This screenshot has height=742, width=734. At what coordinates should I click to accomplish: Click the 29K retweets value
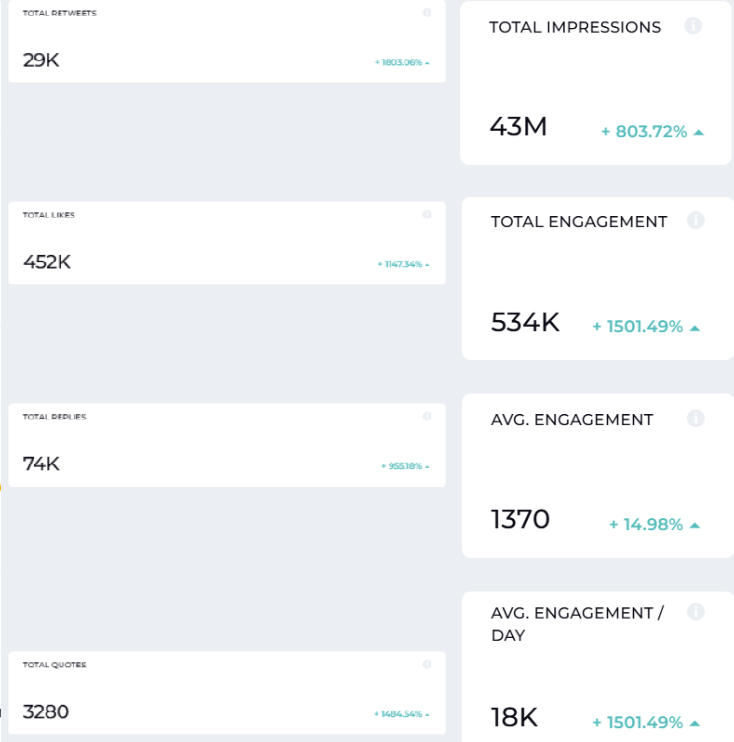[41, 60]
